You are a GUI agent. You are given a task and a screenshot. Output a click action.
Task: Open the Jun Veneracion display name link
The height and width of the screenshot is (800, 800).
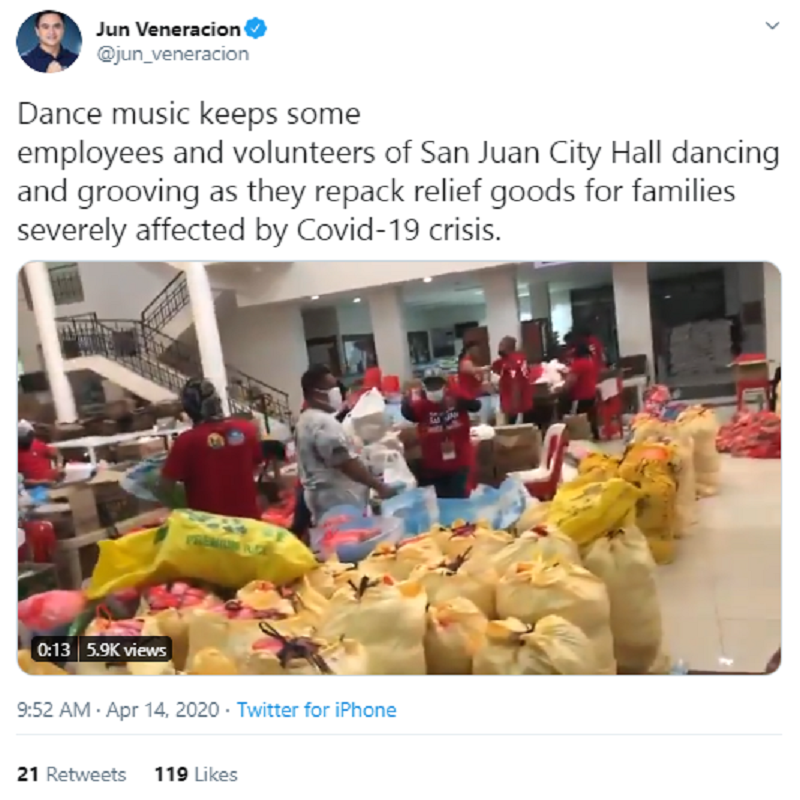(x=168, y=29)
